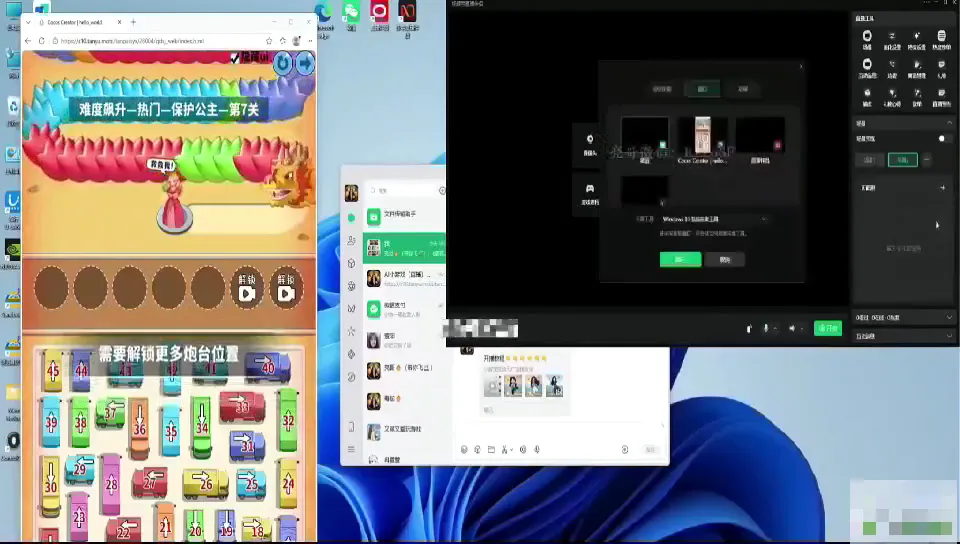The width and height of the screenshot is (960, 544).
Task: Tap the orange car numbered 36
Action: click(140, 428)
